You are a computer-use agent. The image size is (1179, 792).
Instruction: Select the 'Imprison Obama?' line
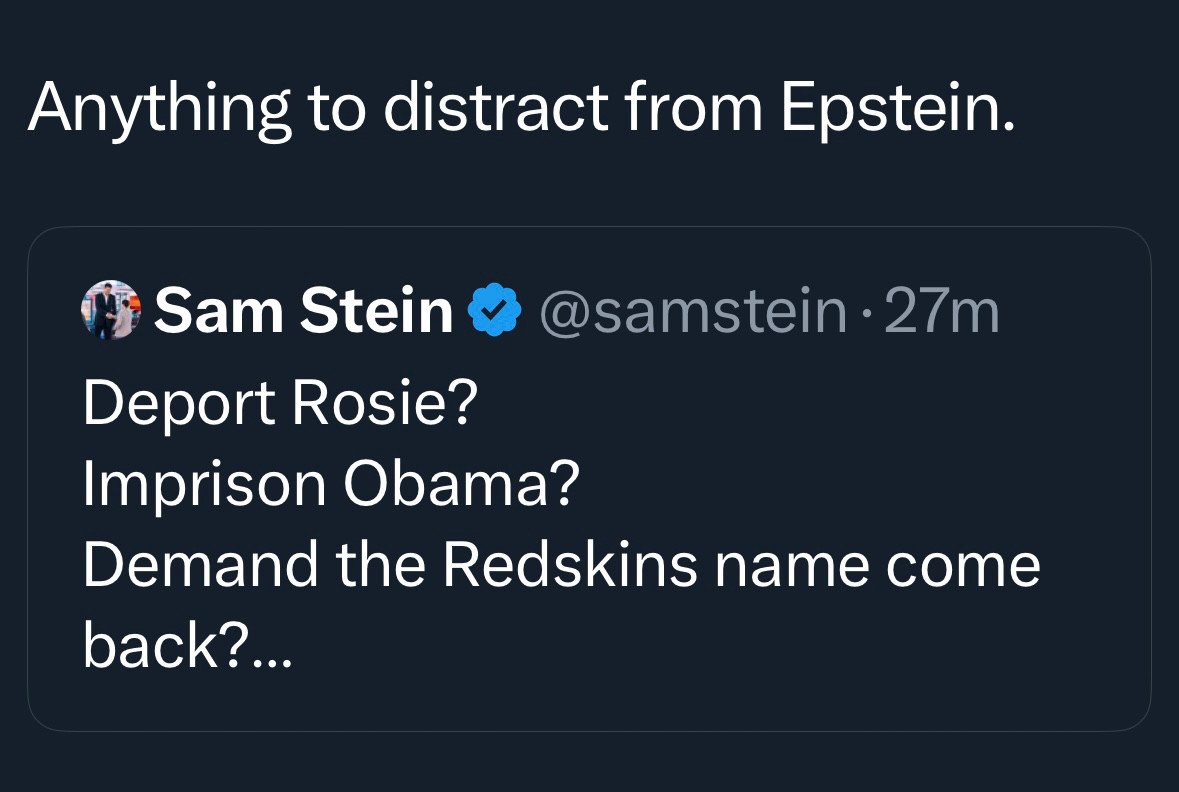click(332, 484)
